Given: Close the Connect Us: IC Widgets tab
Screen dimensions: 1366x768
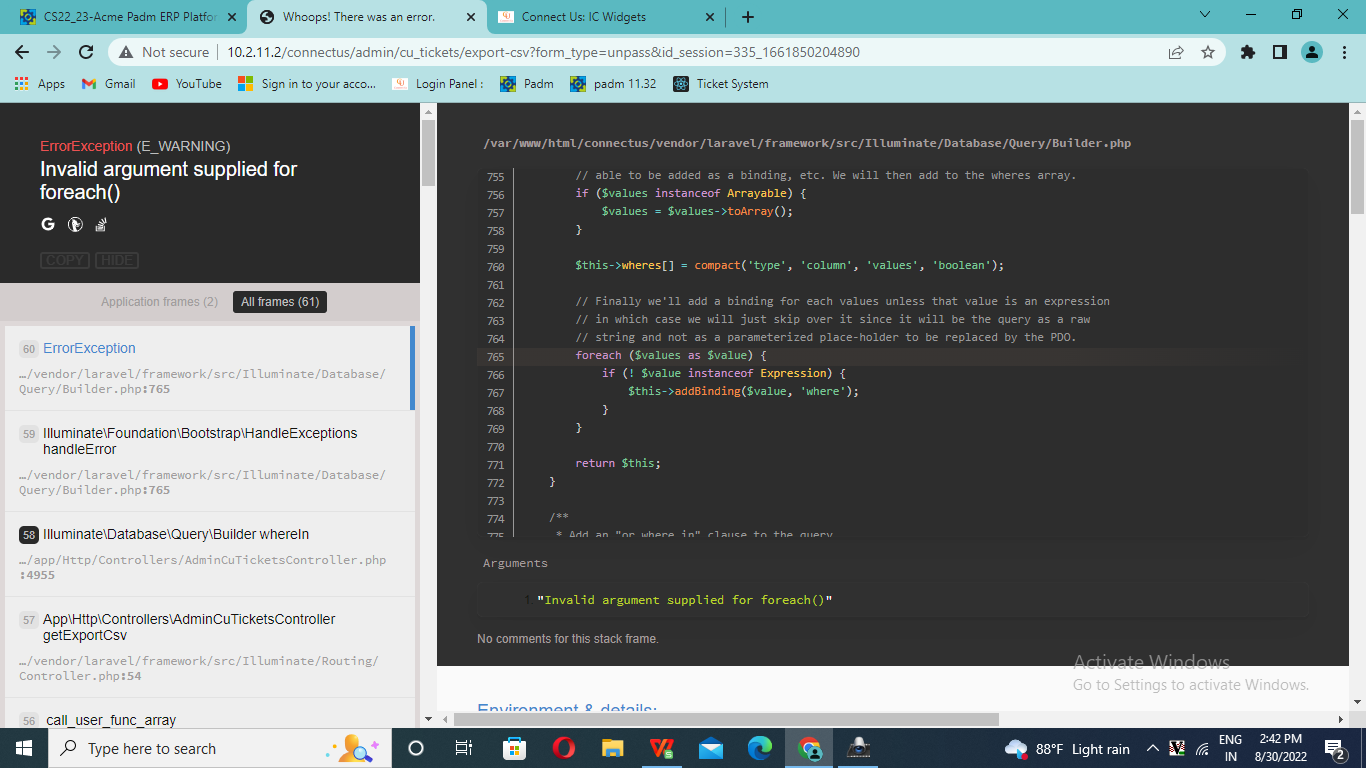Looking at the screenshot, I should 710,17.
